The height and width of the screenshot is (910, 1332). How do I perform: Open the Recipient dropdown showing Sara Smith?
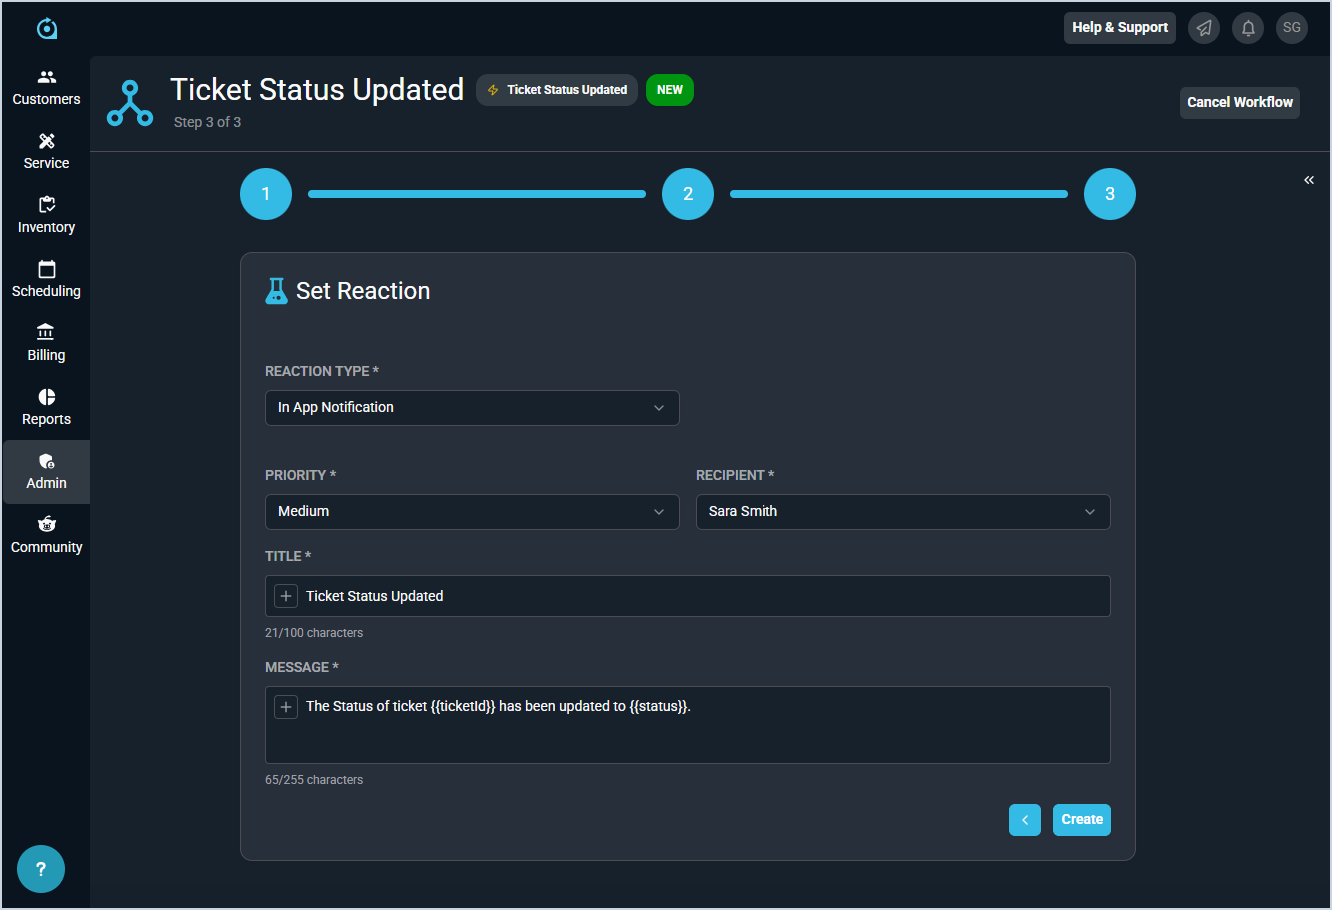903,512
